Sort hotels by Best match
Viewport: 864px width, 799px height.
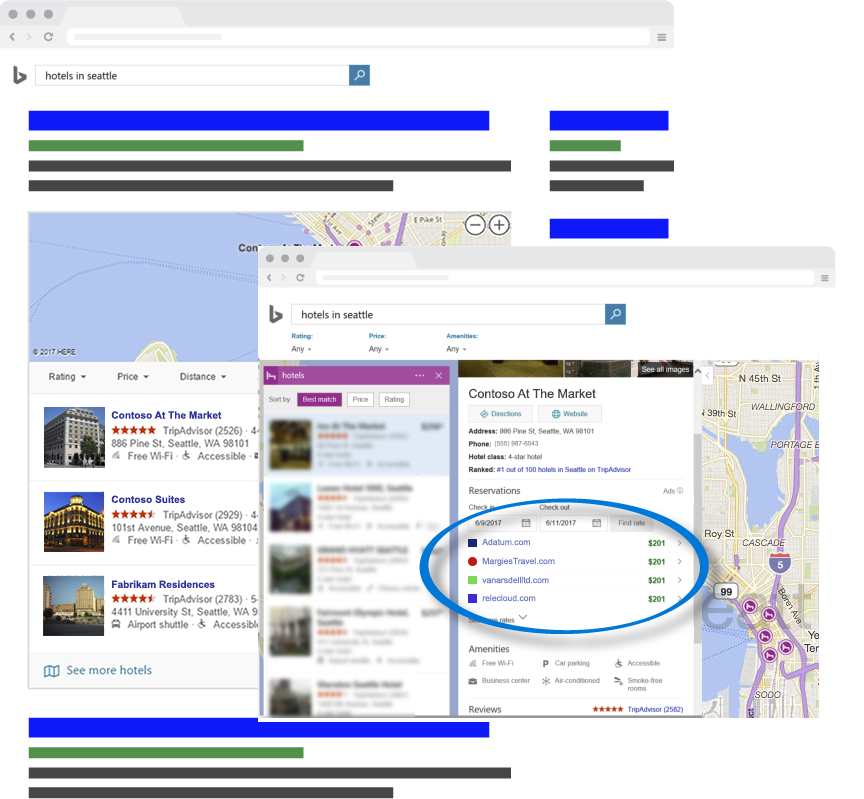tap(319, 400)
